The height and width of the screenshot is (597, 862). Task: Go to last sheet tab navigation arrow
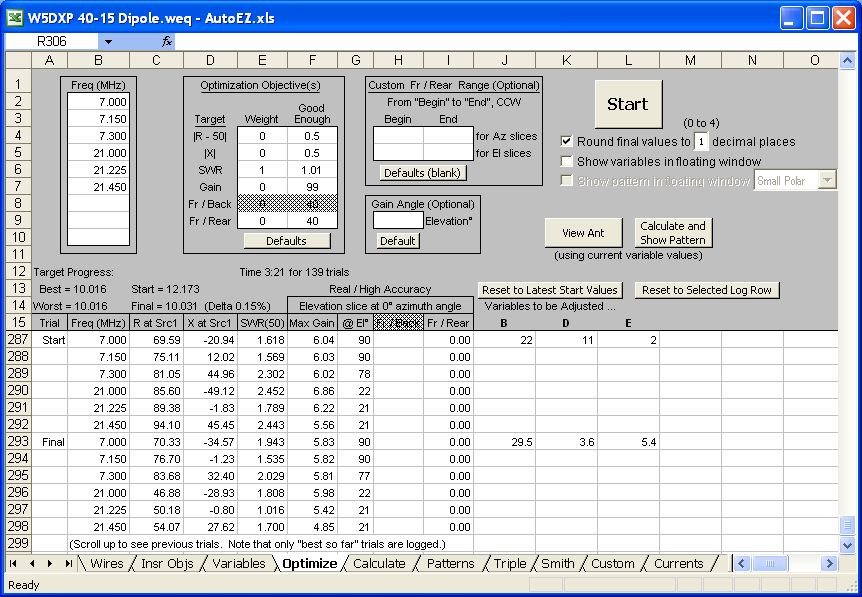(68, 564)
